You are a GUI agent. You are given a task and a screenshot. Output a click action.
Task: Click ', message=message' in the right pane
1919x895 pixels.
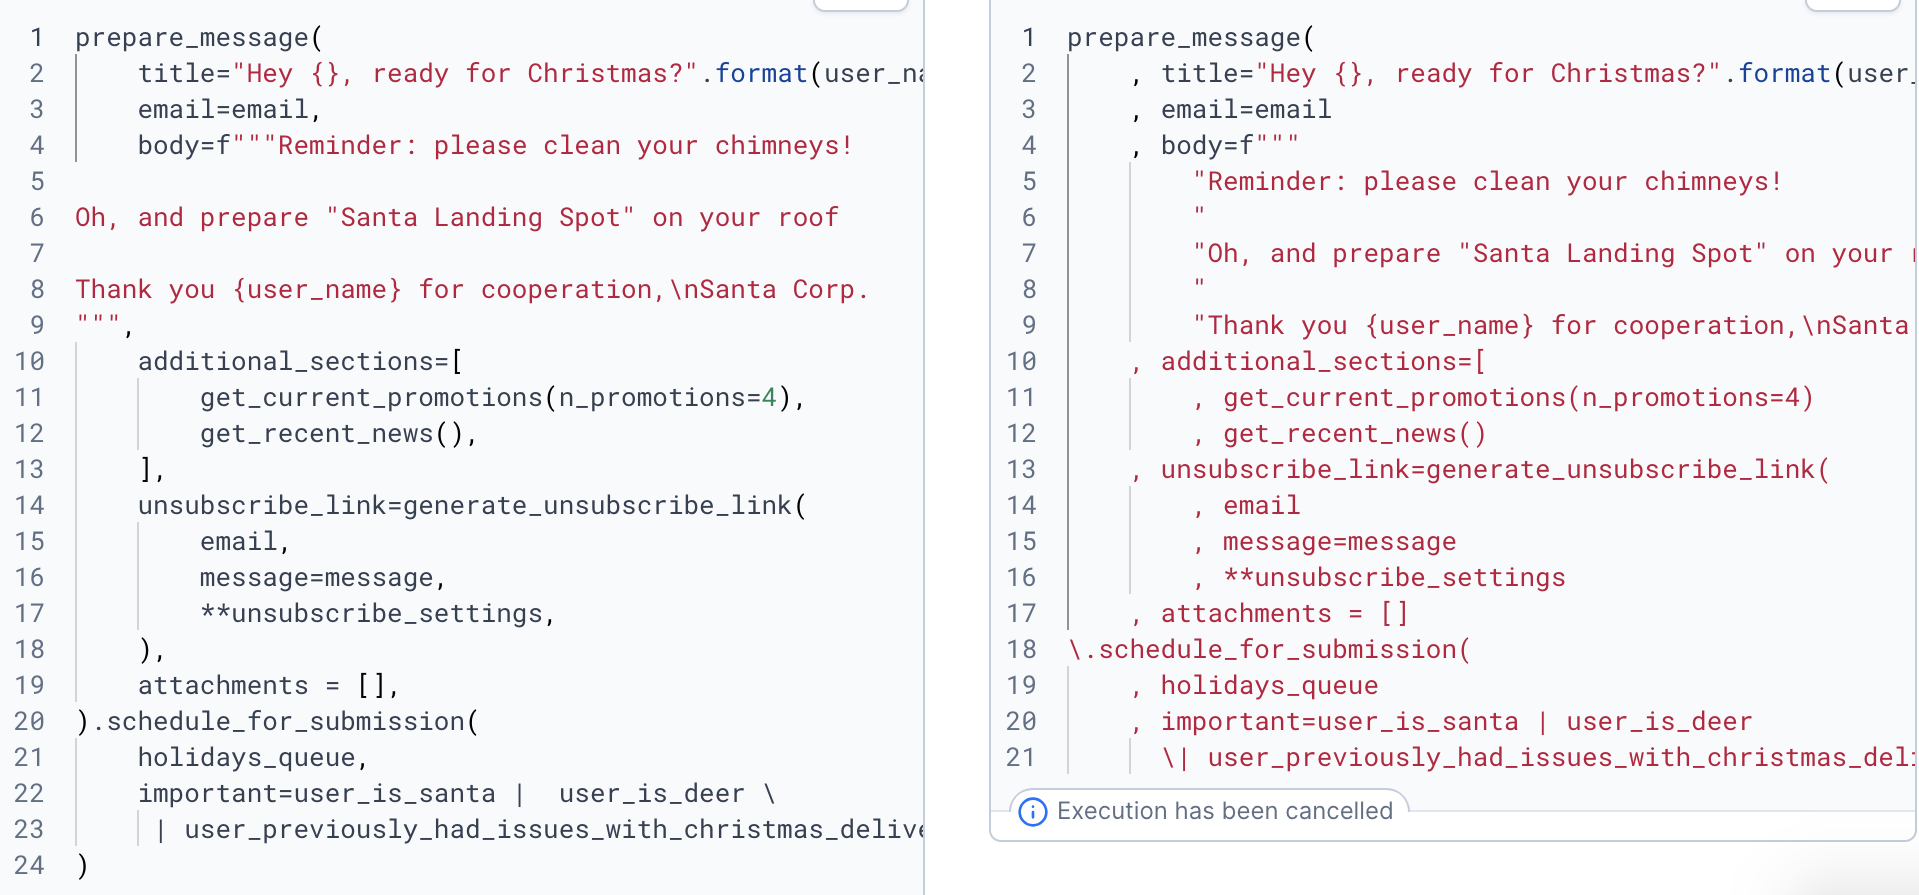[x=1324, y=541]
